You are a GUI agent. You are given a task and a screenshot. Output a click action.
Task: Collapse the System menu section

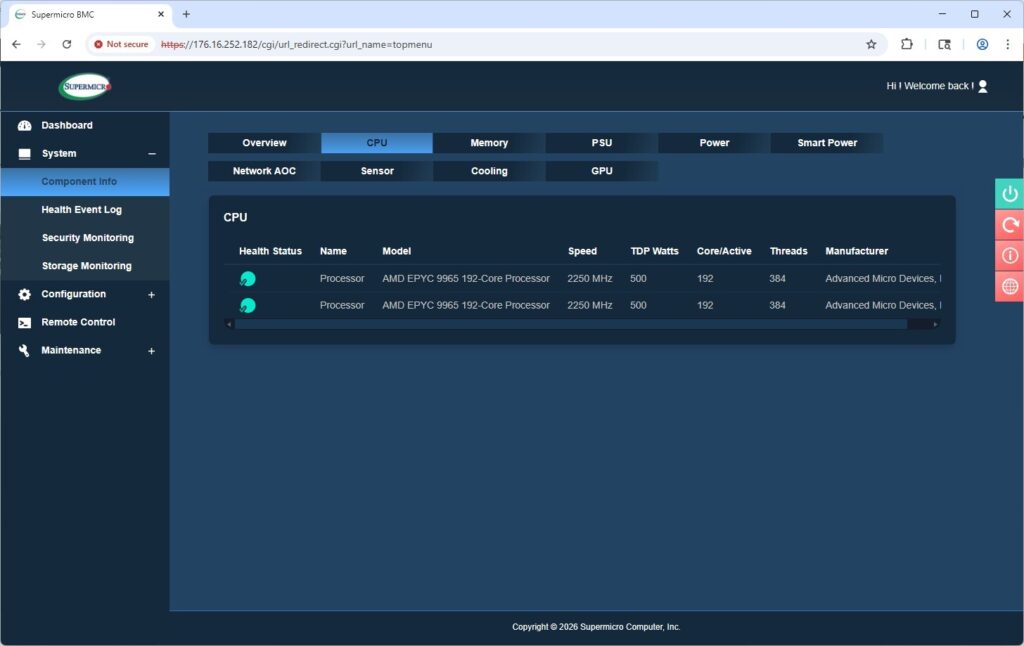tap(152, 154)
